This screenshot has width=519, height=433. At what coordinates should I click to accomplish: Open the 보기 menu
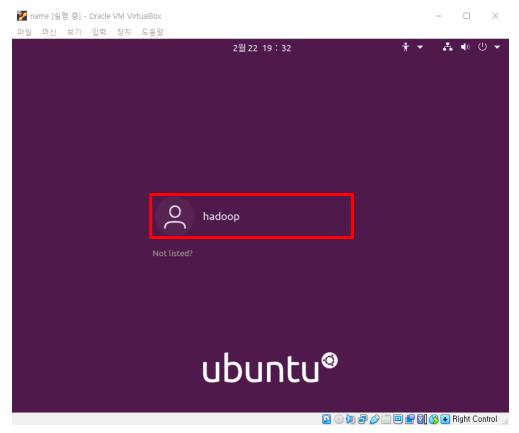74,32
